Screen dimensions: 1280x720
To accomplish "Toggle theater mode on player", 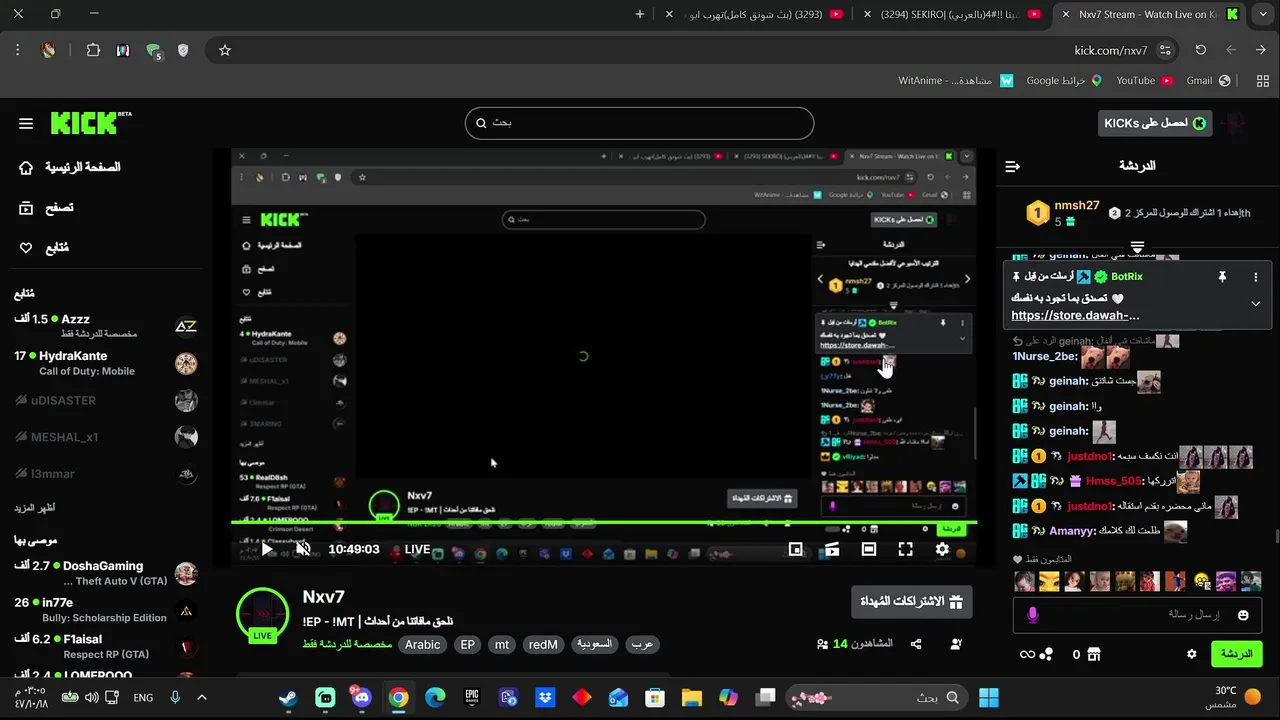I will (x=869, y=549).
